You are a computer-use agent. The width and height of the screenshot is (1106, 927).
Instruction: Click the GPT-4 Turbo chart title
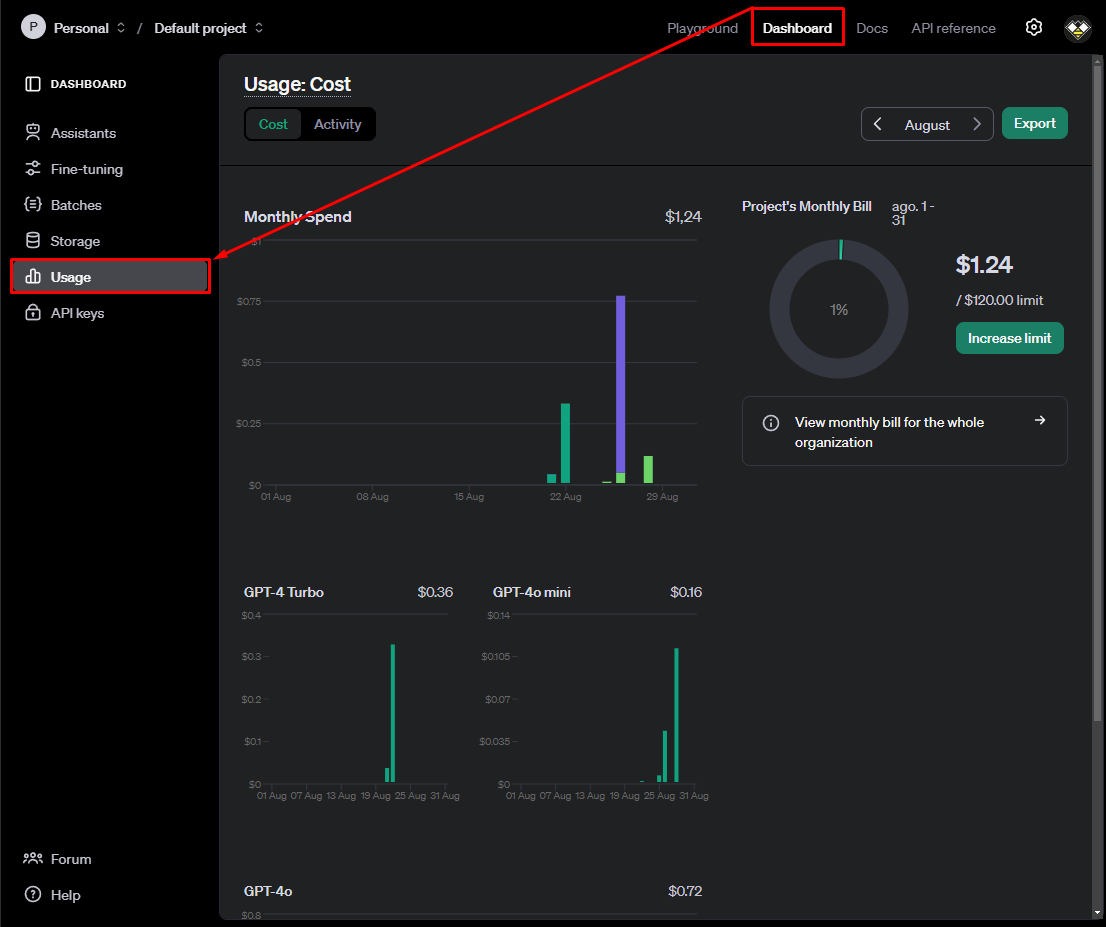pyautogui.click(x=284, y=592)
